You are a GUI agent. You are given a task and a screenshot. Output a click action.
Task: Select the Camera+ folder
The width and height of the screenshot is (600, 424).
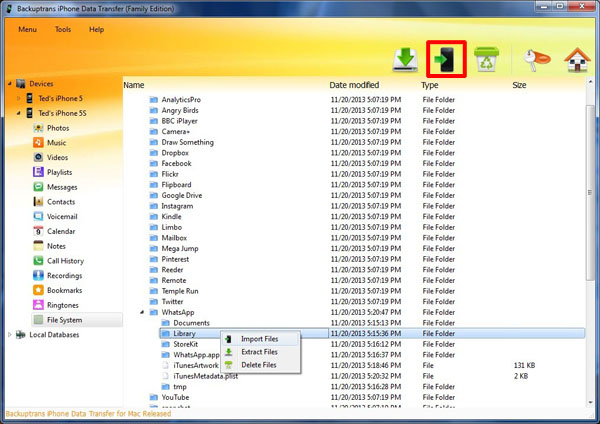(176, 132)
